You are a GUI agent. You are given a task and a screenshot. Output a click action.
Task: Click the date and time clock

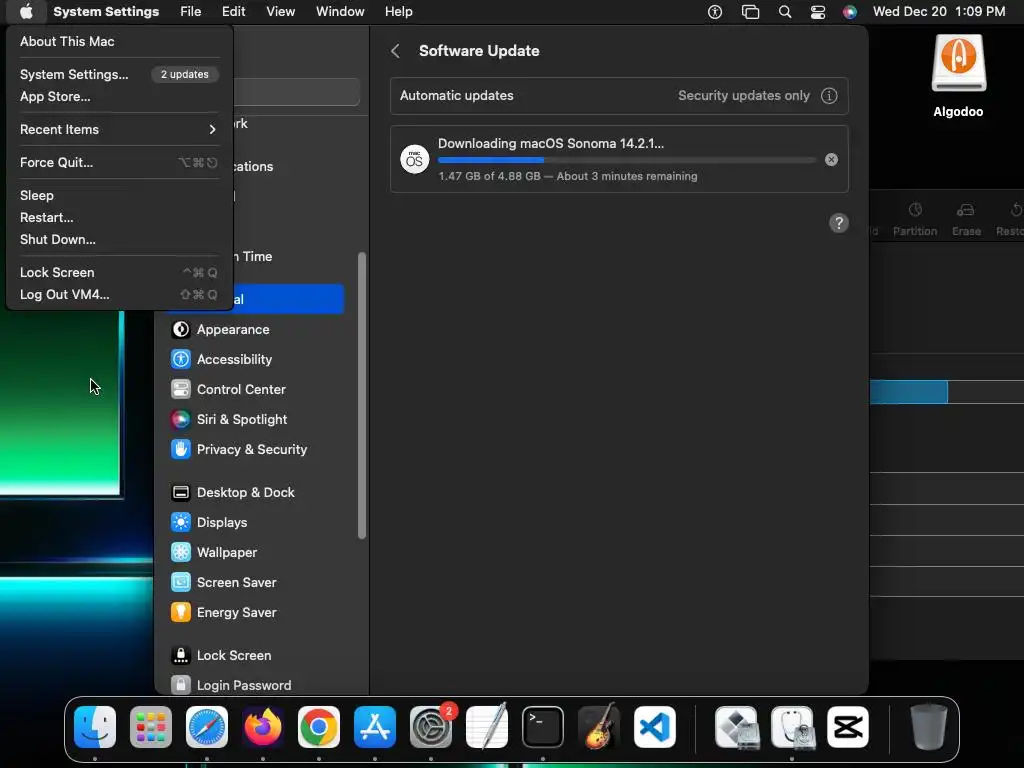click(939, 12)
